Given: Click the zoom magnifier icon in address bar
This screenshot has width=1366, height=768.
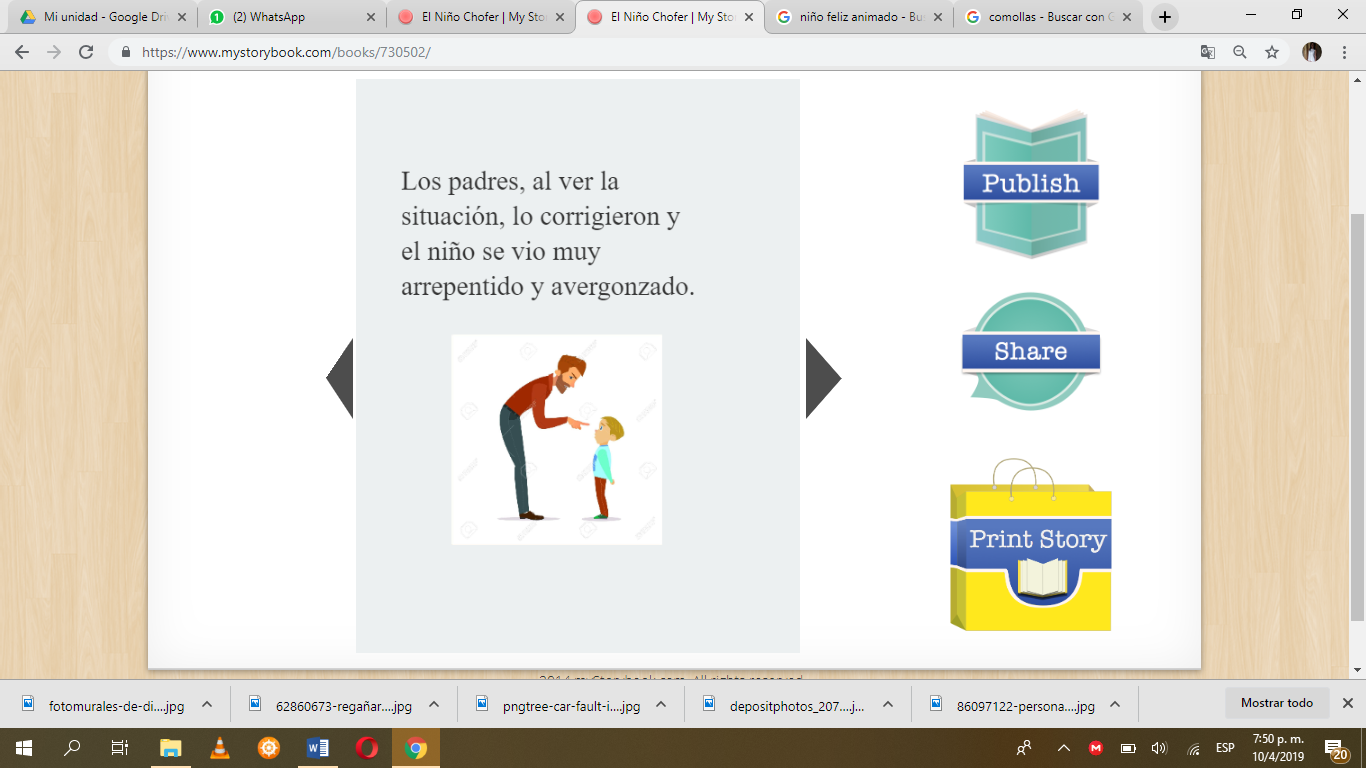Looking at the screenshot, I should [1240, 52].
